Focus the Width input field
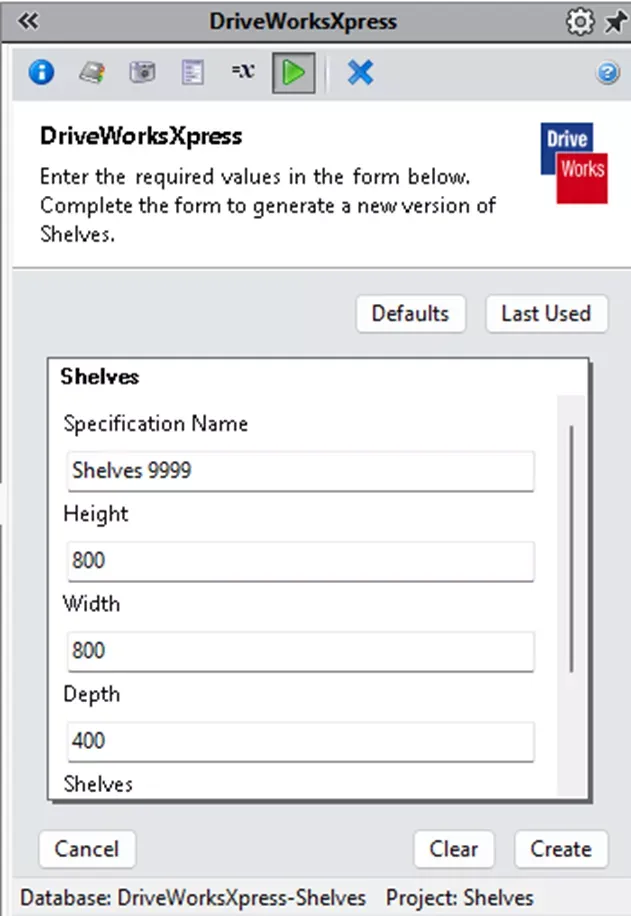 pos(300,651)
